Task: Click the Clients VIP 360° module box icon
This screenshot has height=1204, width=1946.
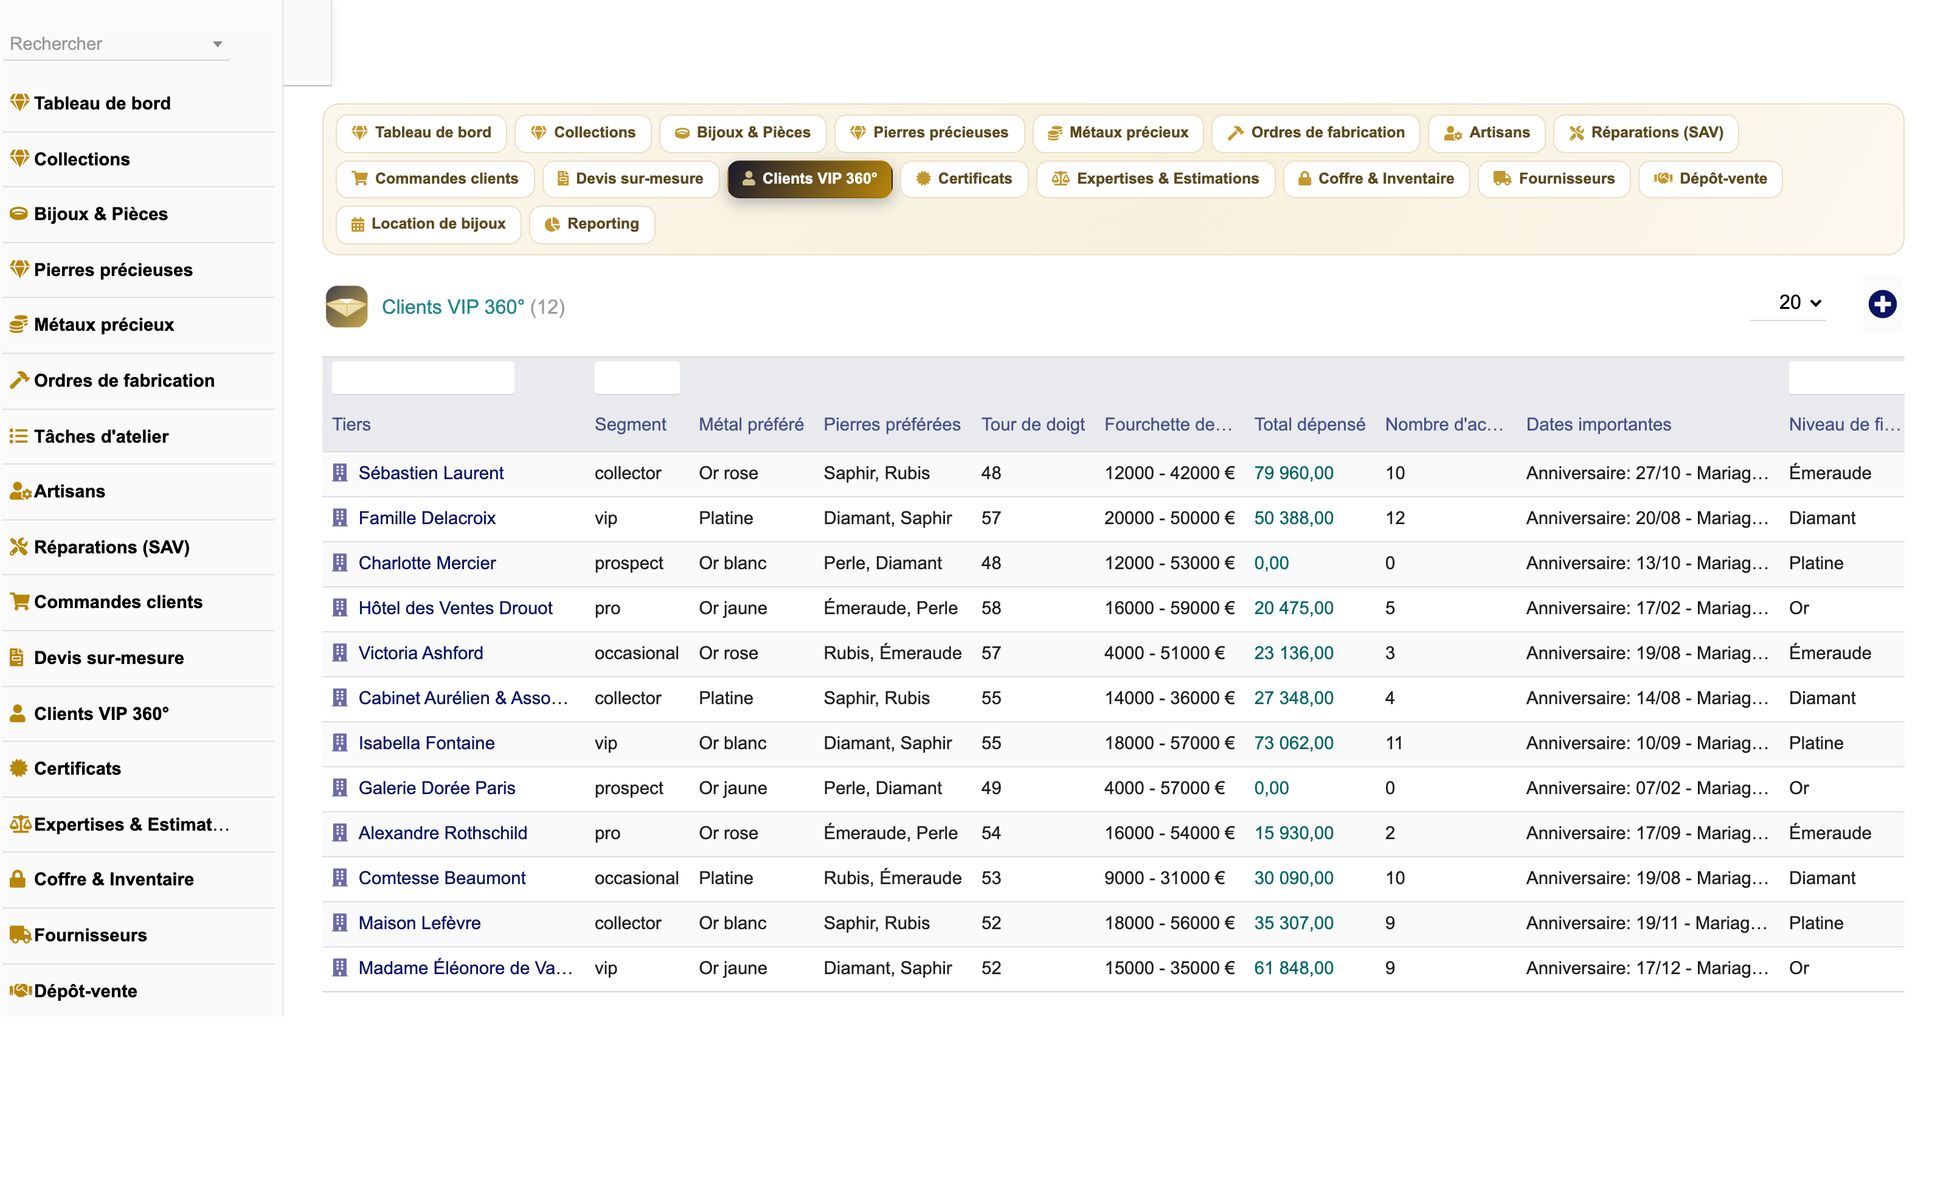Action: coord(346,307)
